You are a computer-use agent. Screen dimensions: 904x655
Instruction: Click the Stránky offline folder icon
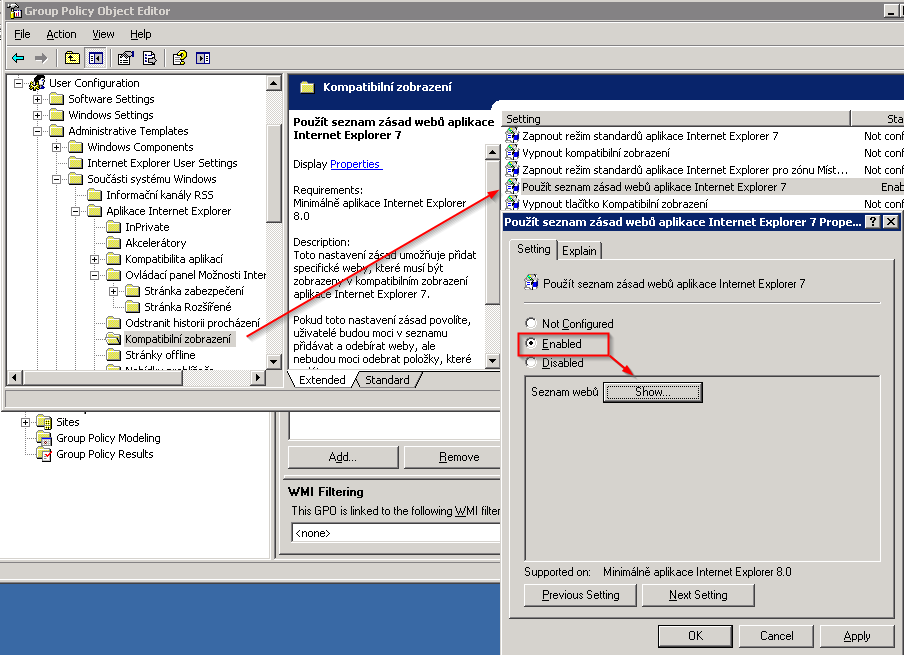pyautogui.click(x=114, y=355)
